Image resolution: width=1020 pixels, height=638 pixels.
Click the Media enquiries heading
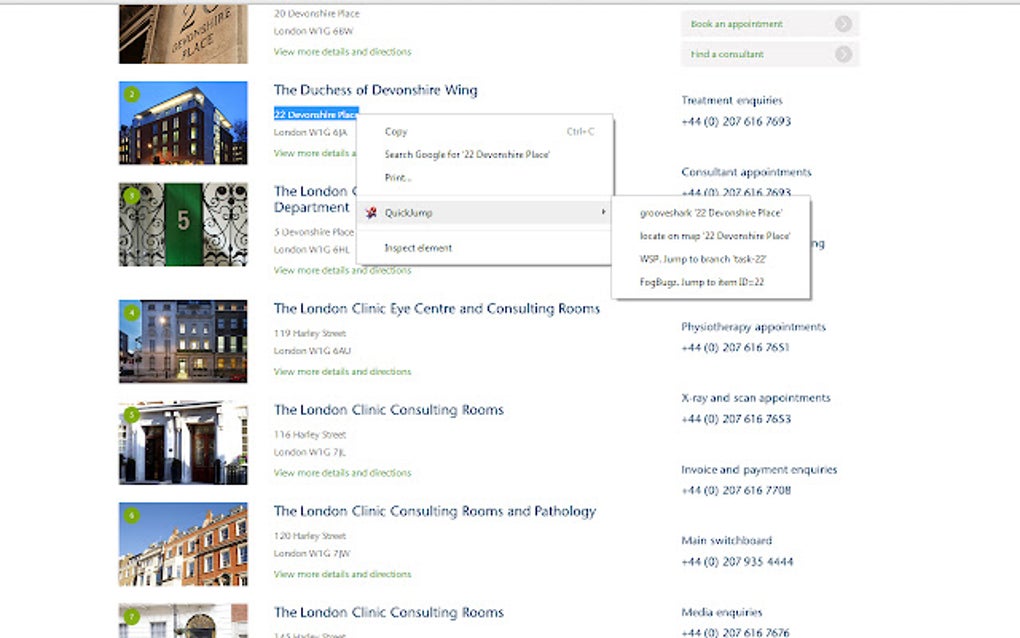(x=721, y=613)
